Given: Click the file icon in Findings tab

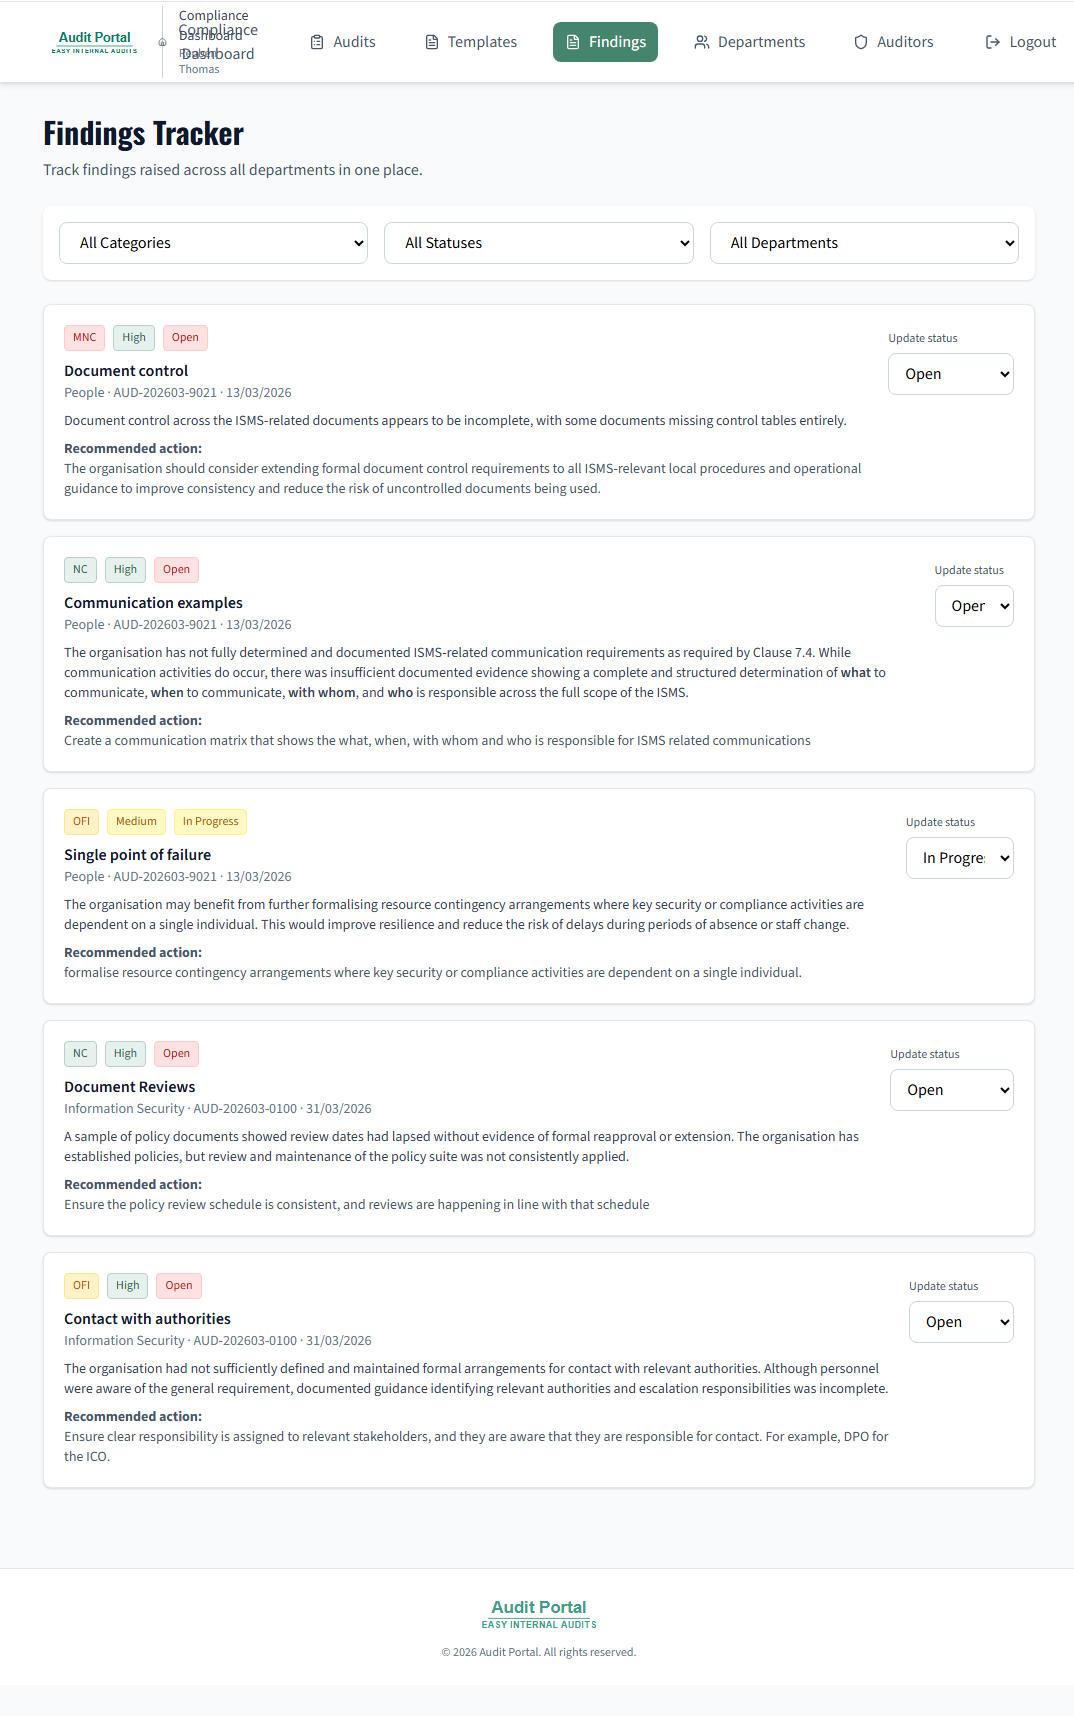Looking at the screenshot, I should (x=573, y=42).
